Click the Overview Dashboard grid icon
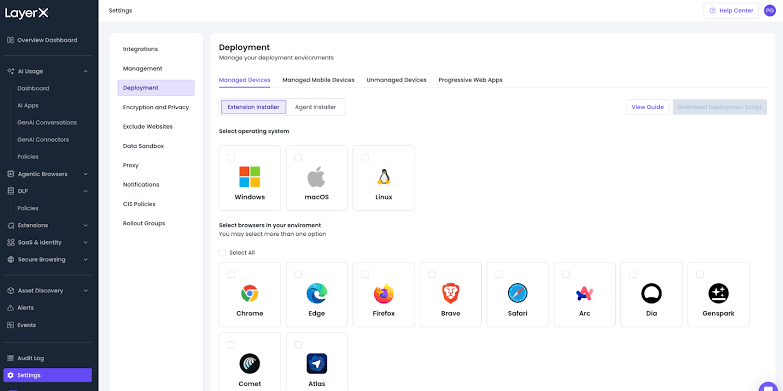 pos(10,40)
